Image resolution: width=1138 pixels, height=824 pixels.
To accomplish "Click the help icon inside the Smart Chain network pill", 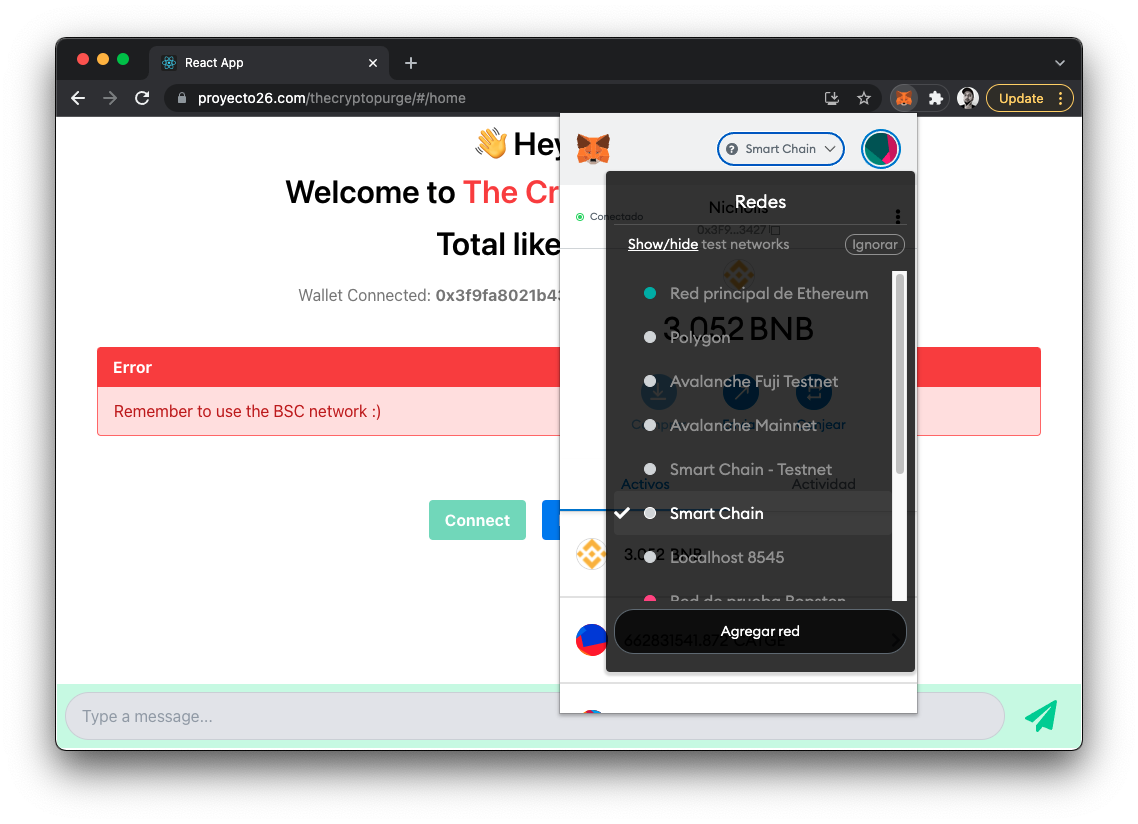I will pos(732,149).
